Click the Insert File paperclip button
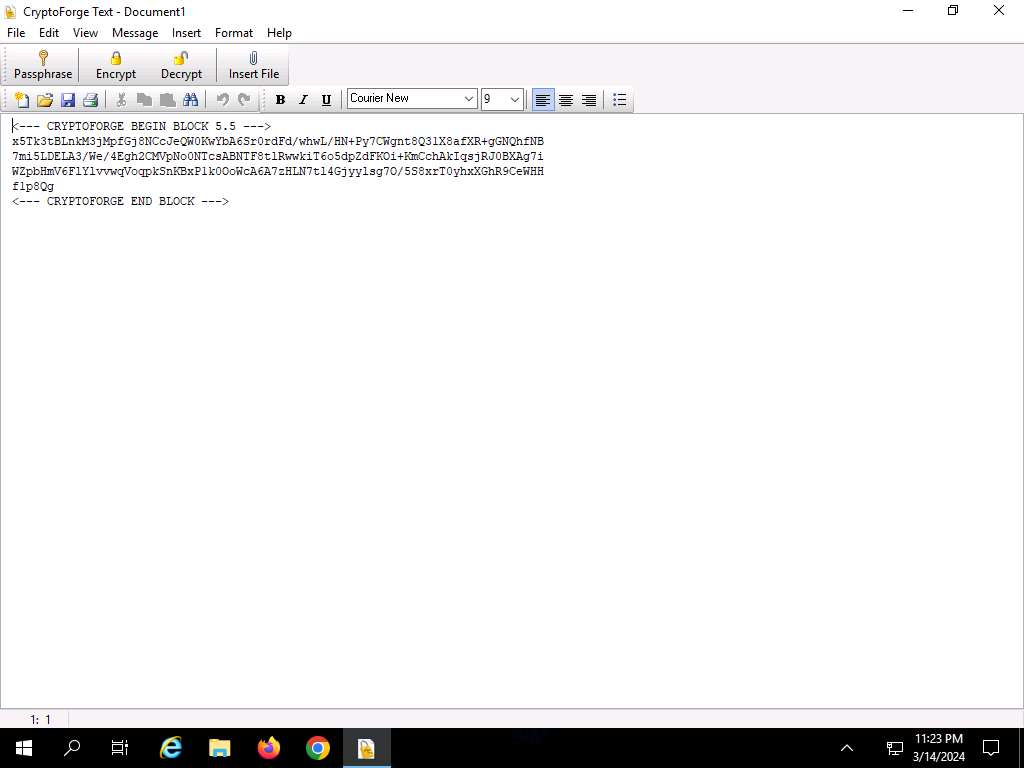This screenshot has width=1024, height=768. pyautogui.click(x=254, y=66)
